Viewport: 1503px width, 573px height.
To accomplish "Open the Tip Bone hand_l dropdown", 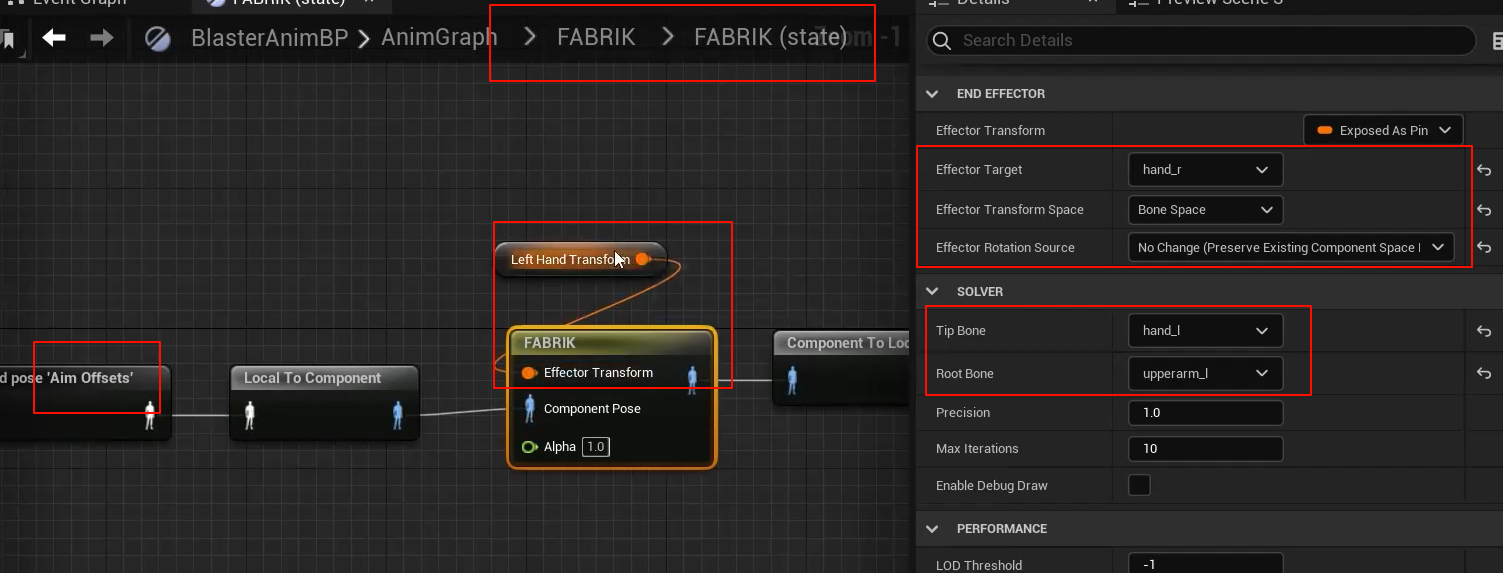I will (1205, 331).
